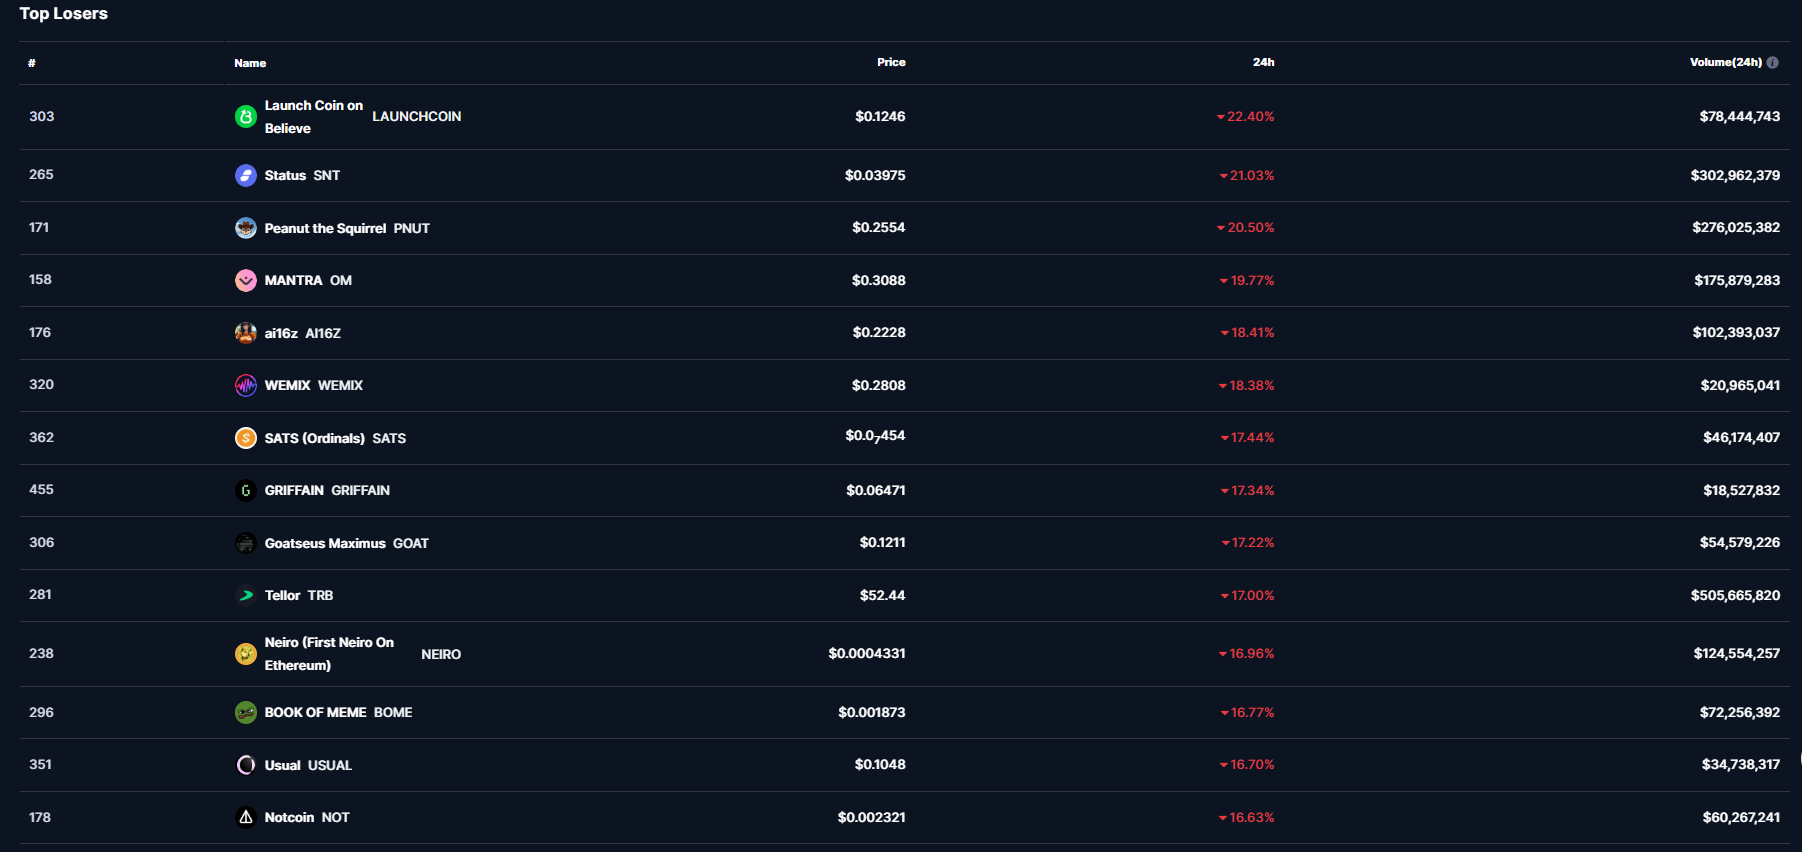Click the Tellor TRB green arrow icon
The image size is (1802, 852).
tap(246, 595)
